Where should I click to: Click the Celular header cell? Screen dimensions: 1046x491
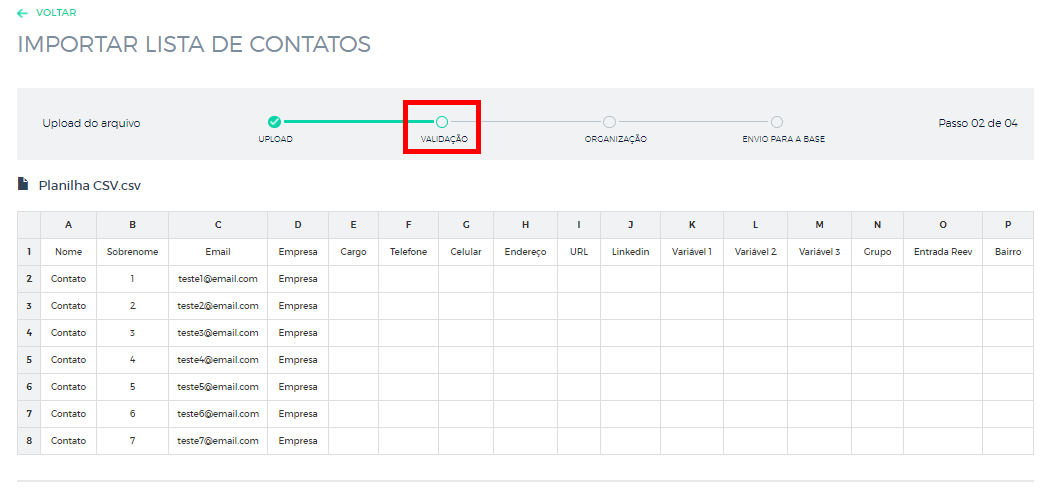466,252
